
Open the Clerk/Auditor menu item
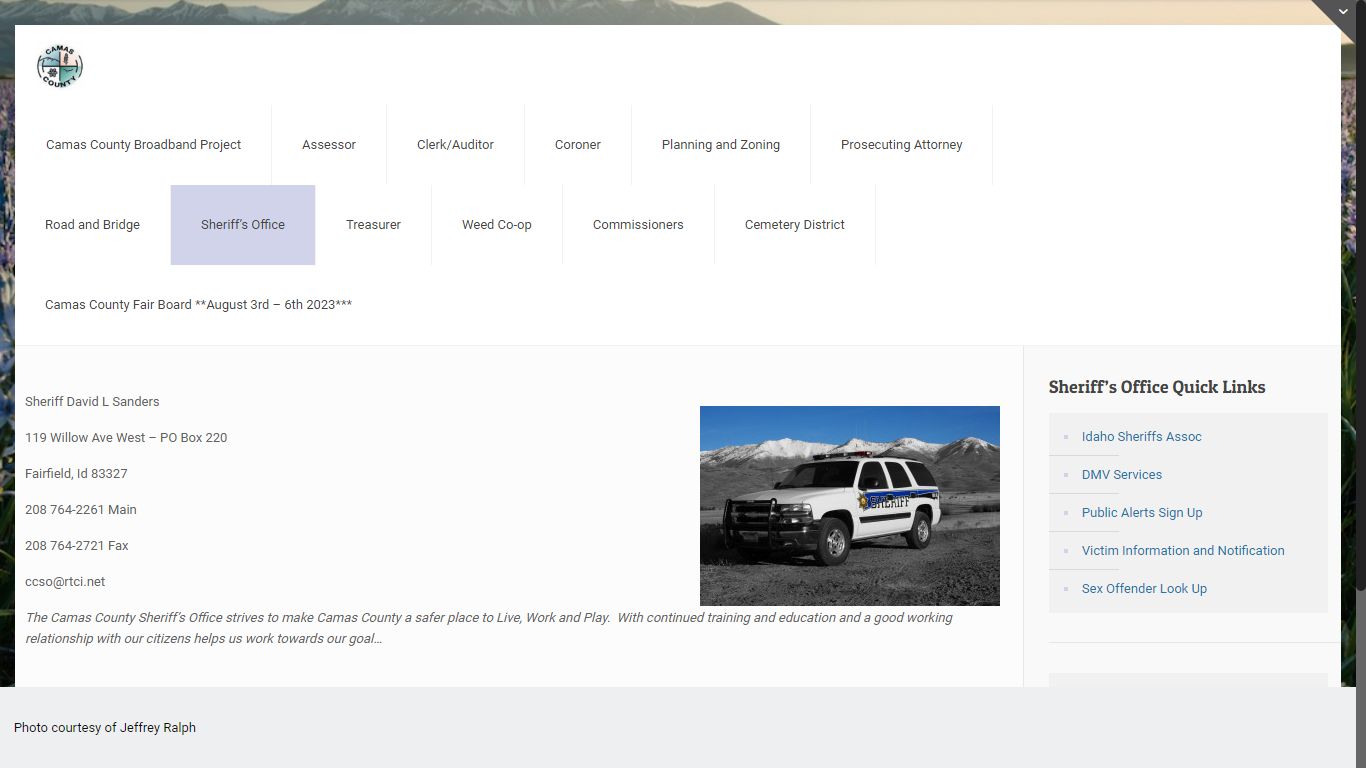pos(455,145)
